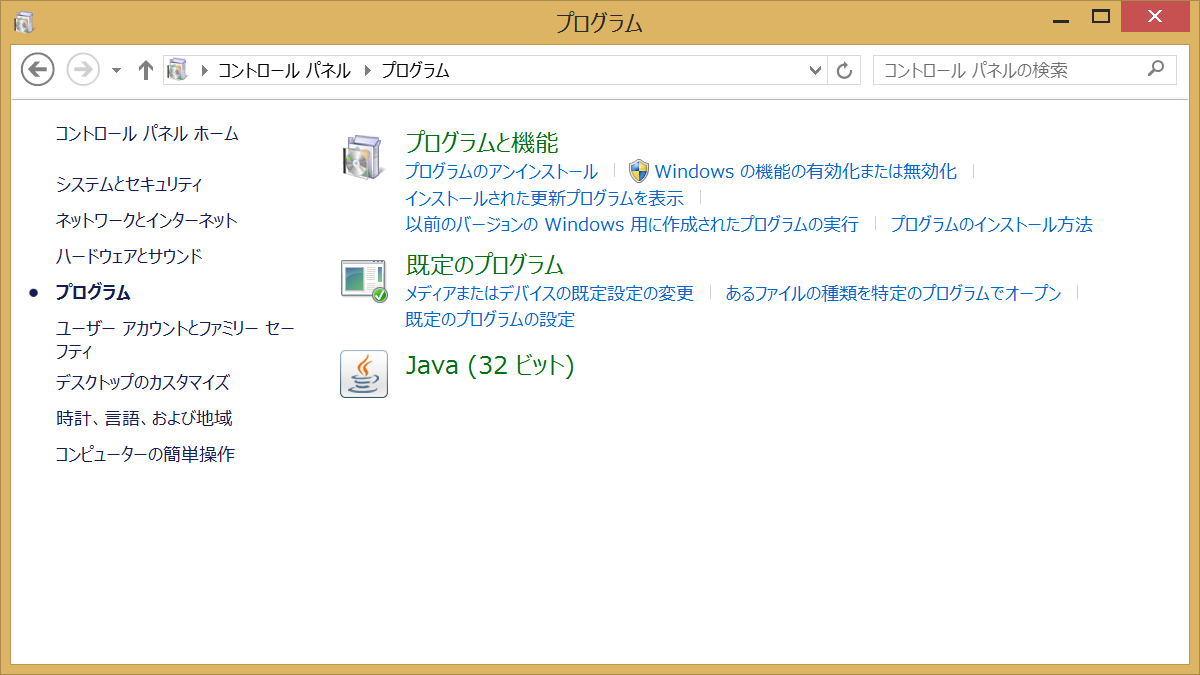Expand the root arrow before コントロール パネル
This screenshot has width=1200, height=675.
point(205,70)
